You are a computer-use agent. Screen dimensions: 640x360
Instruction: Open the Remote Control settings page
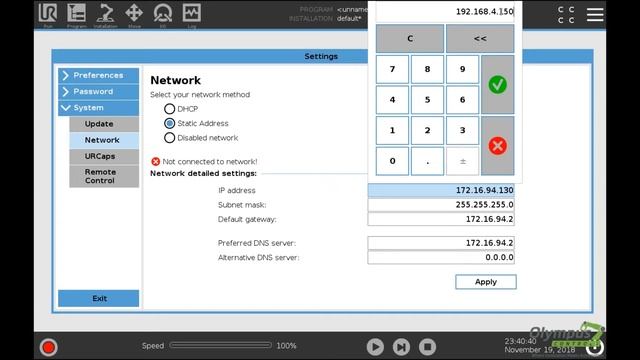tap(104, 176)
